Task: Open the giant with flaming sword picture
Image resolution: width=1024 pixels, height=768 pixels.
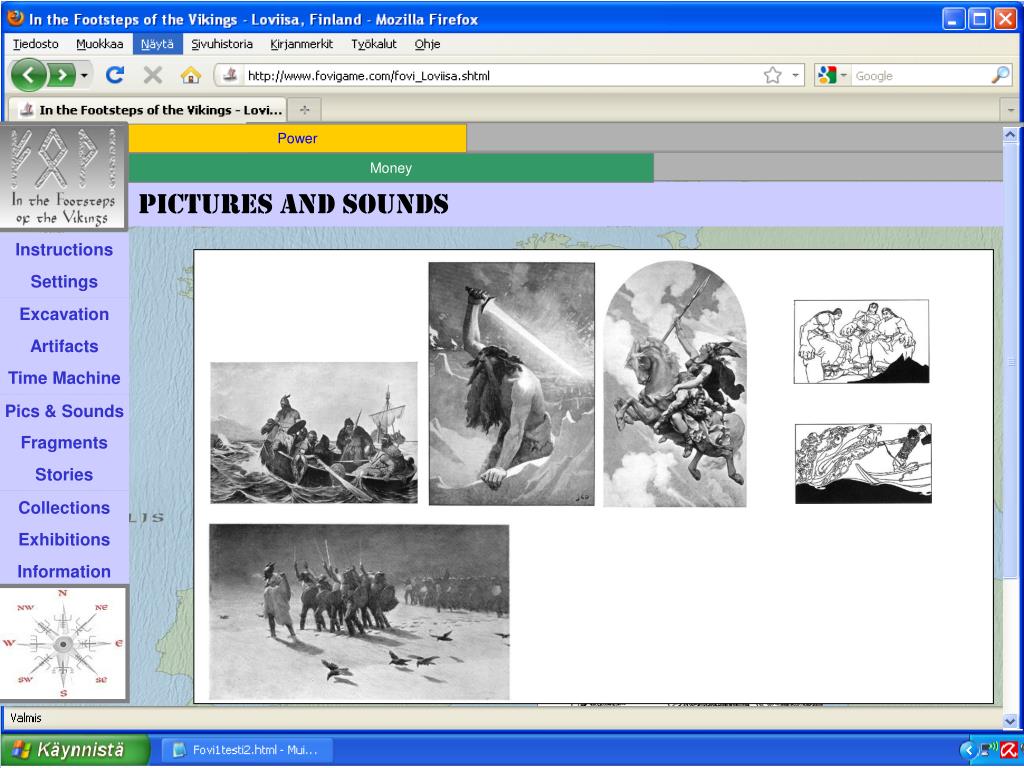Action: 511,384
